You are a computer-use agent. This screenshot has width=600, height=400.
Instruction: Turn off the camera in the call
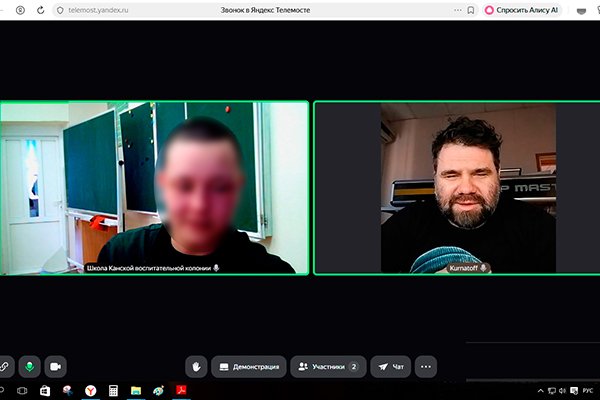55,367
